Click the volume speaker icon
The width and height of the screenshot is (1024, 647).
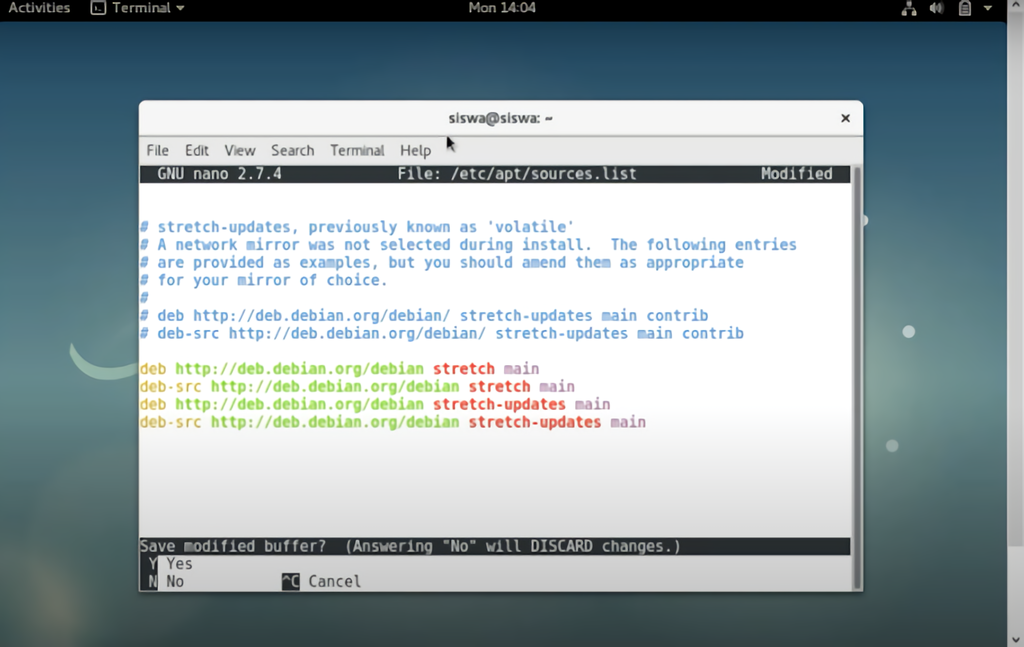(x=936, y=8)
